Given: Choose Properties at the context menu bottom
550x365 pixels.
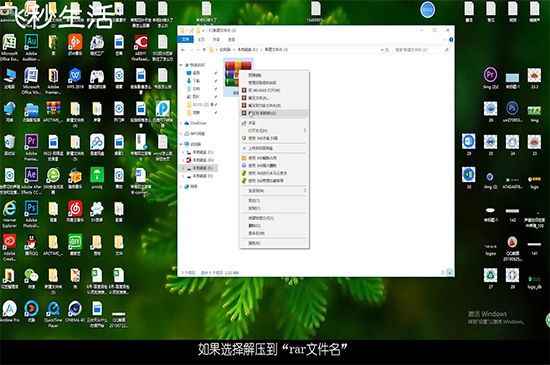Looking at the screenshot, I should pos(254,243).
